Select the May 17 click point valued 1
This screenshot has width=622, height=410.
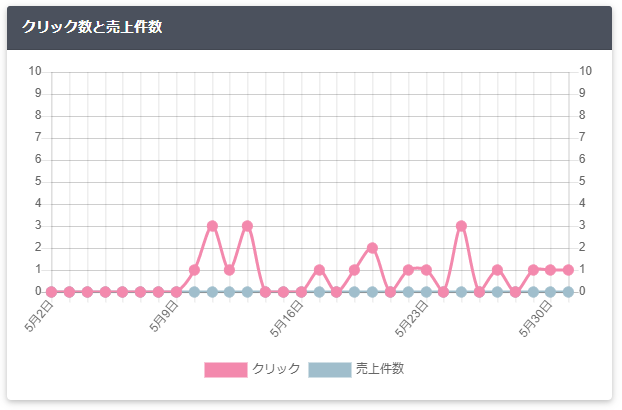click(x=319, y=270)
